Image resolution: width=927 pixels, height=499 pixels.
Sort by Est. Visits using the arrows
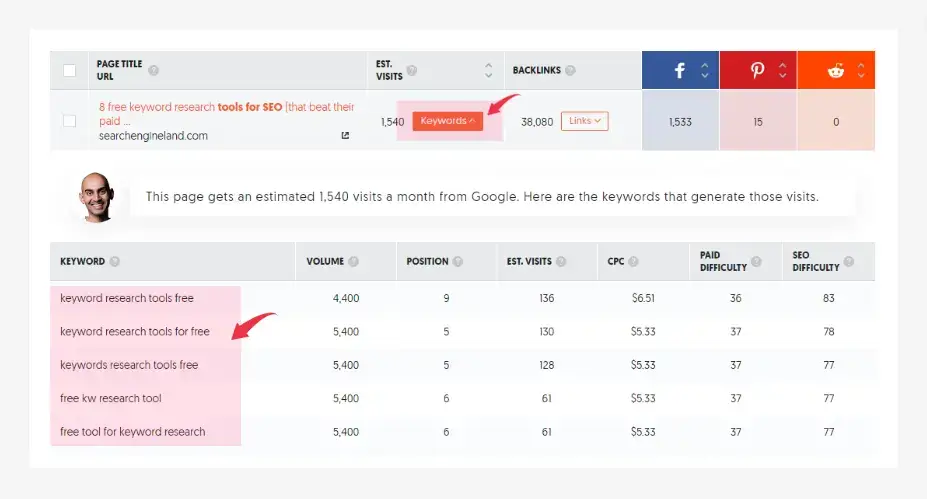tap(488, 71)
